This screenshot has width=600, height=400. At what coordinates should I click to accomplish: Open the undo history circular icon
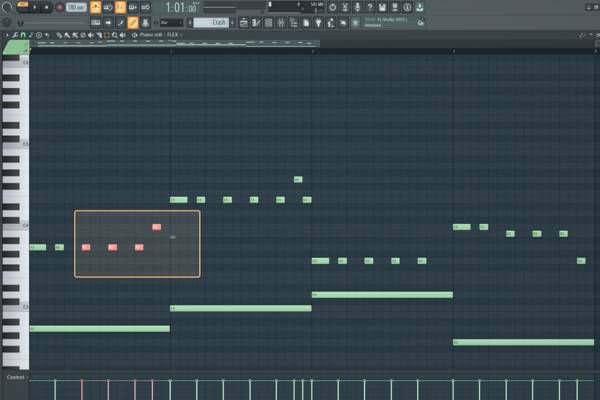pyautogui.click(x=333, y=7)
